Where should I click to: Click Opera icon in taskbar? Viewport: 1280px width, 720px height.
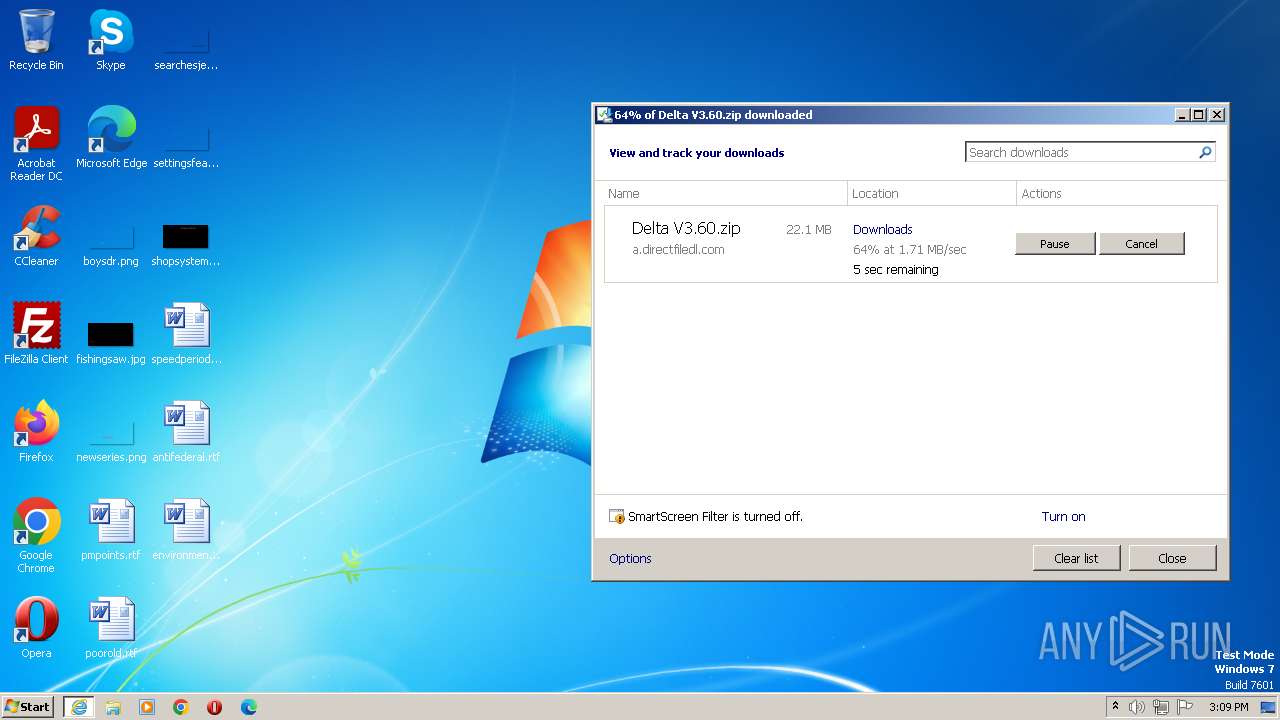[x=215, y=707]
